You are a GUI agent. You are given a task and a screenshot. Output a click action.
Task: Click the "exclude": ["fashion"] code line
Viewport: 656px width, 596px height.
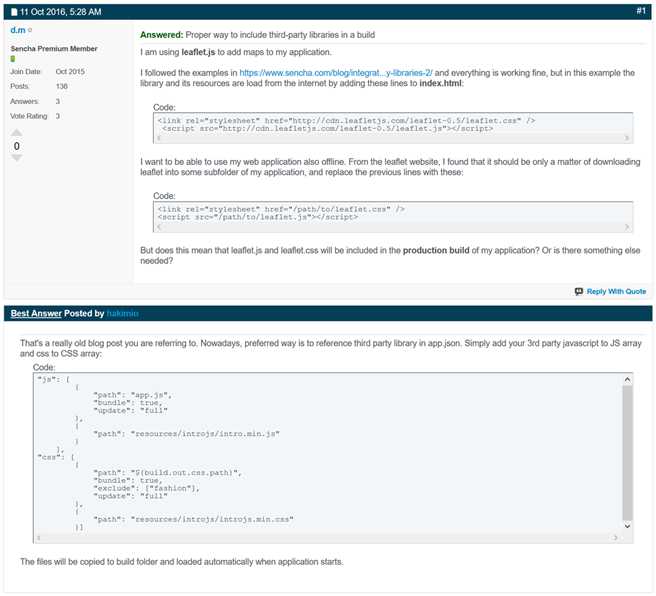(x=146, y=488)
